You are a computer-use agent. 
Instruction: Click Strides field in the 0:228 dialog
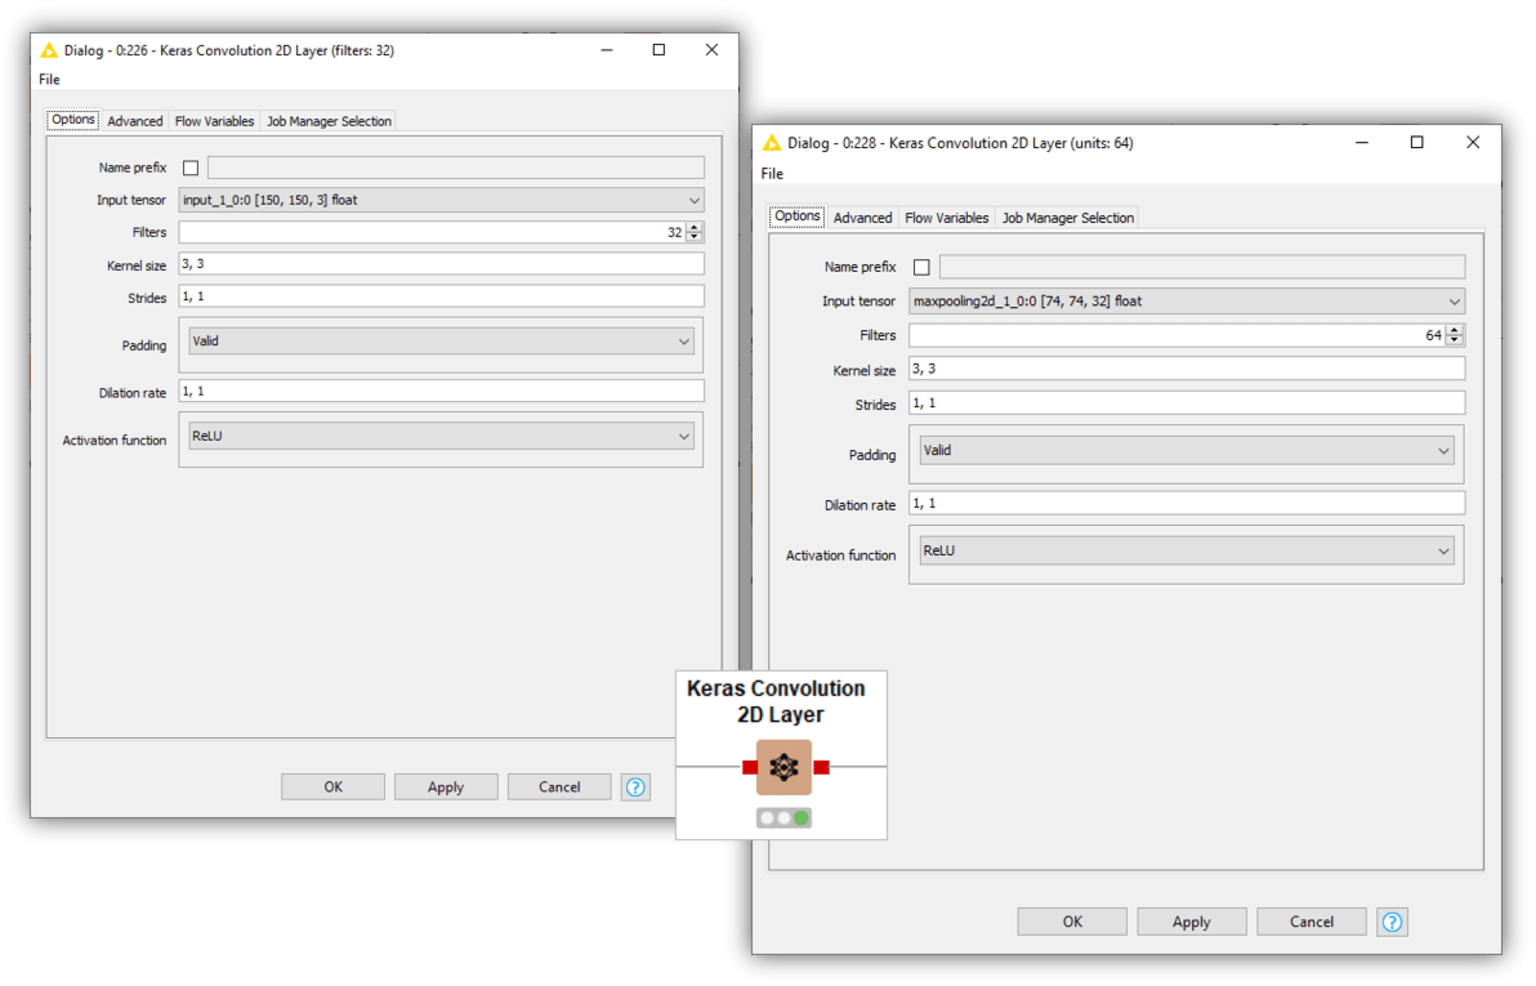[1187, 403]
